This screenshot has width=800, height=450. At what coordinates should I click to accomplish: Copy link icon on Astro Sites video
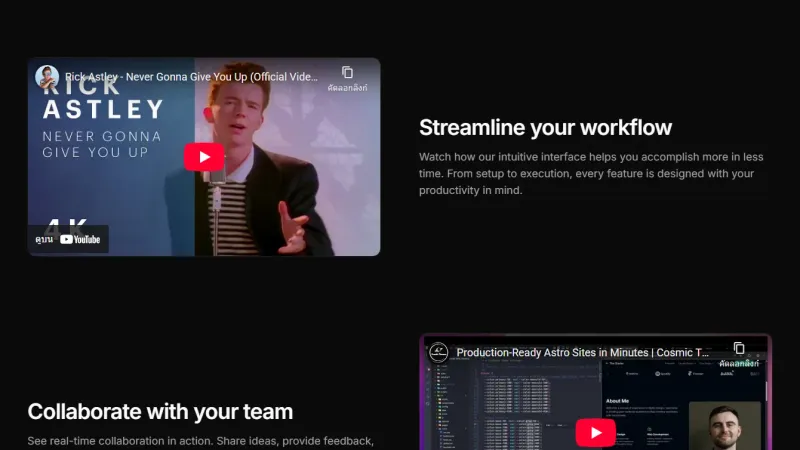click(x=739, y=348)
